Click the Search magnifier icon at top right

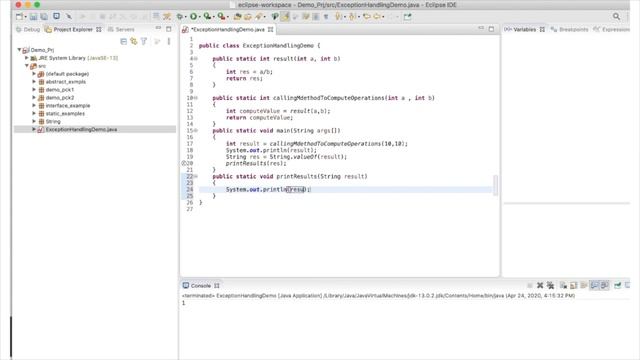pyautogui.click(x=616, y=16)
